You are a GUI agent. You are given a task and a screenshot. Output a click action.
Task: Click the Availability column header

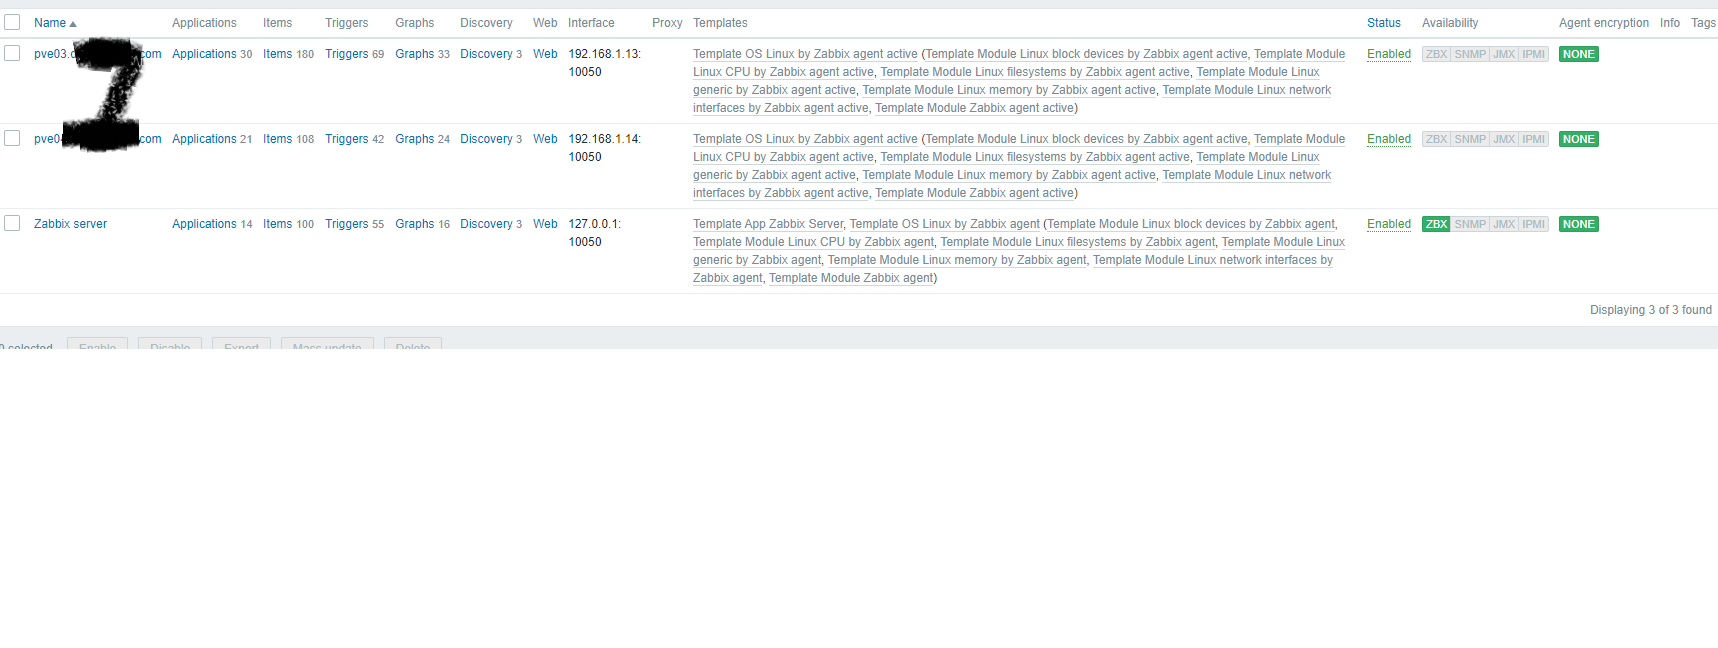1450,23
